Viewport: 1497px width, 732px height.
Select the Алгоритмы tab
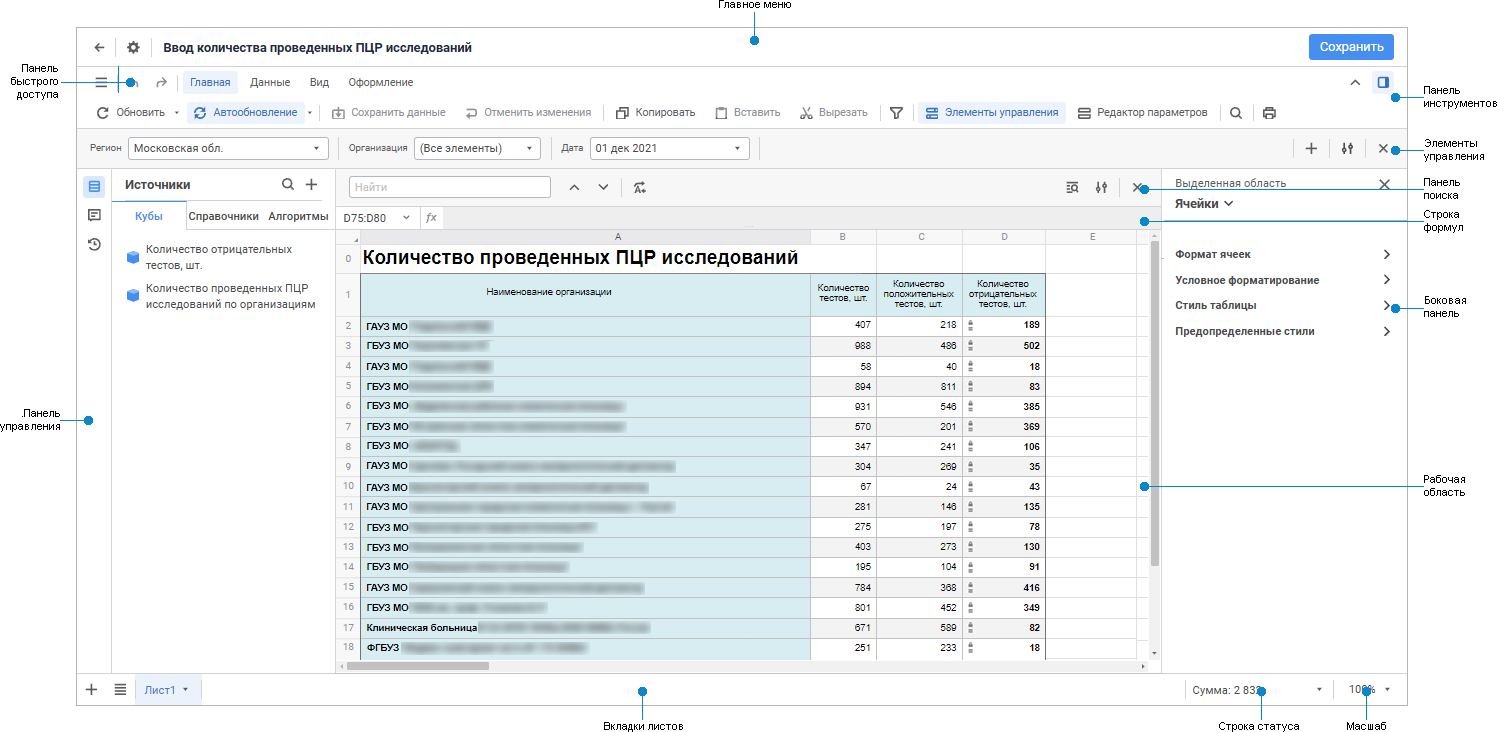298,216
